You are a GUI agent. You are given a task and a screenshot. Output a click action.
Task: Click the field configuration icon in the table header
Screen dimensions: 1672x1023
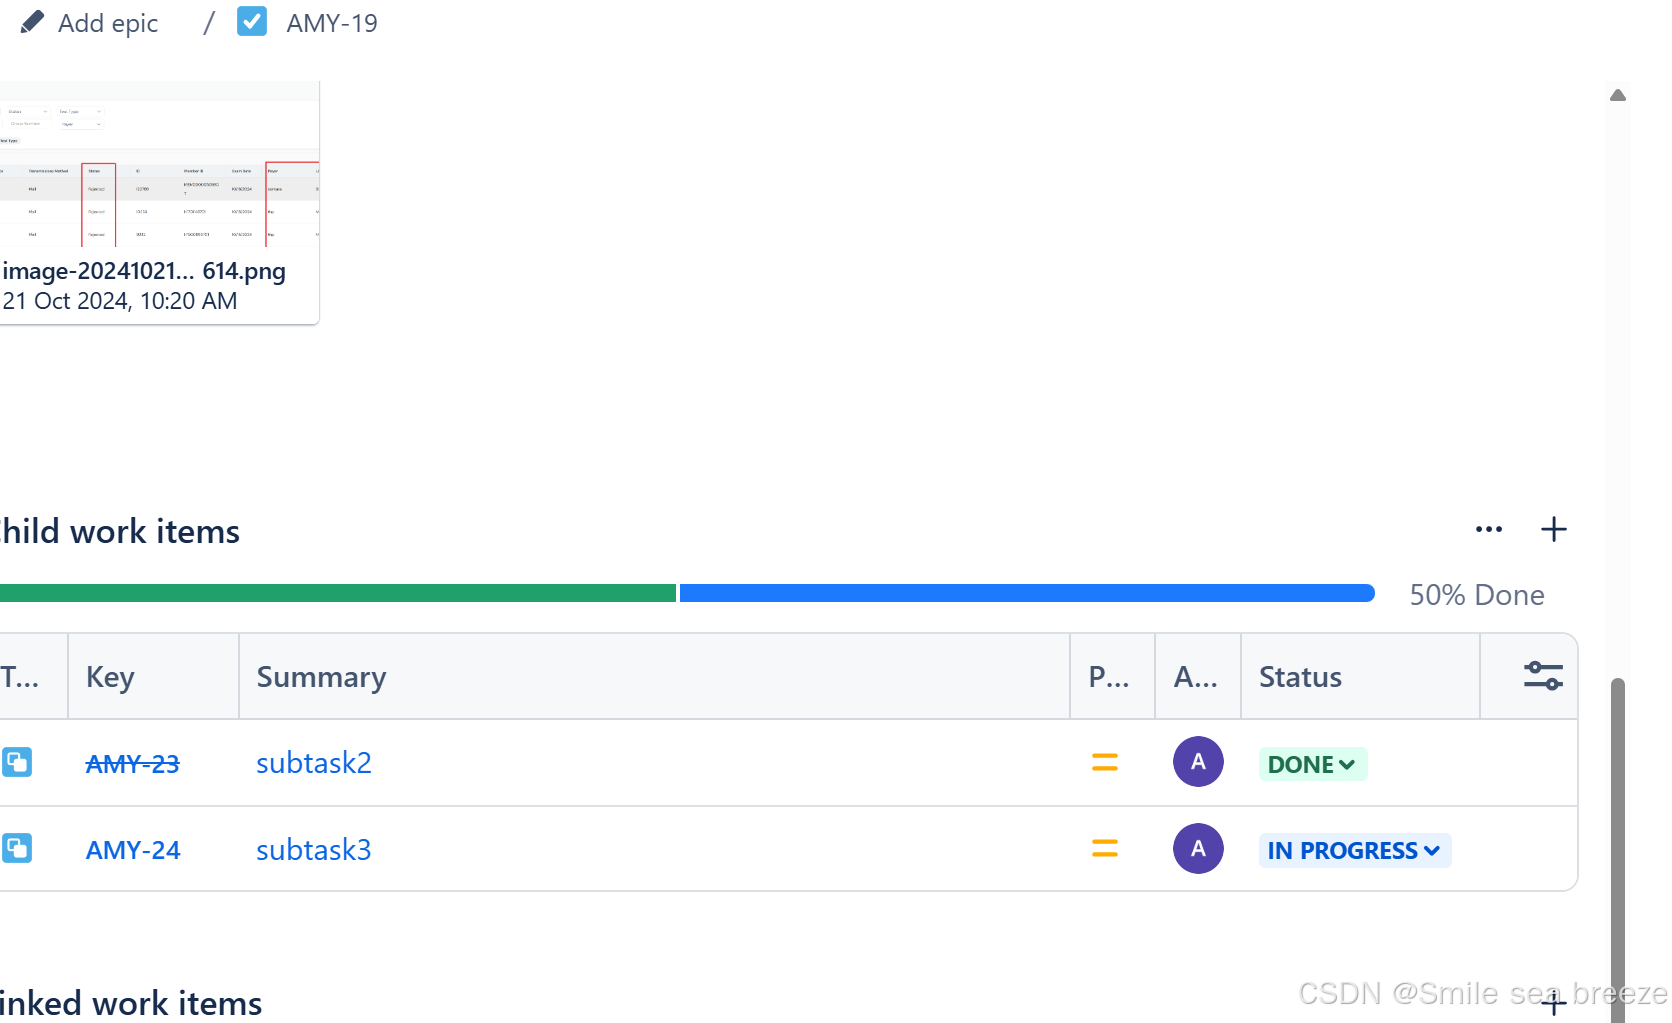click(1542, 675)
